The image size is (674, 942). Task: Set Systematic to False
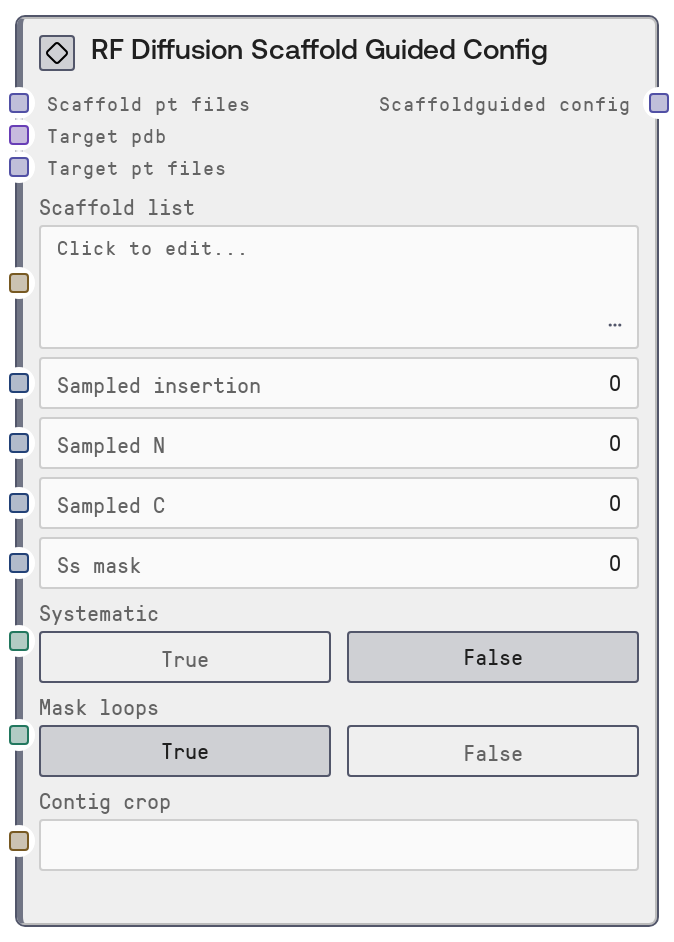[x=492, y=658]
